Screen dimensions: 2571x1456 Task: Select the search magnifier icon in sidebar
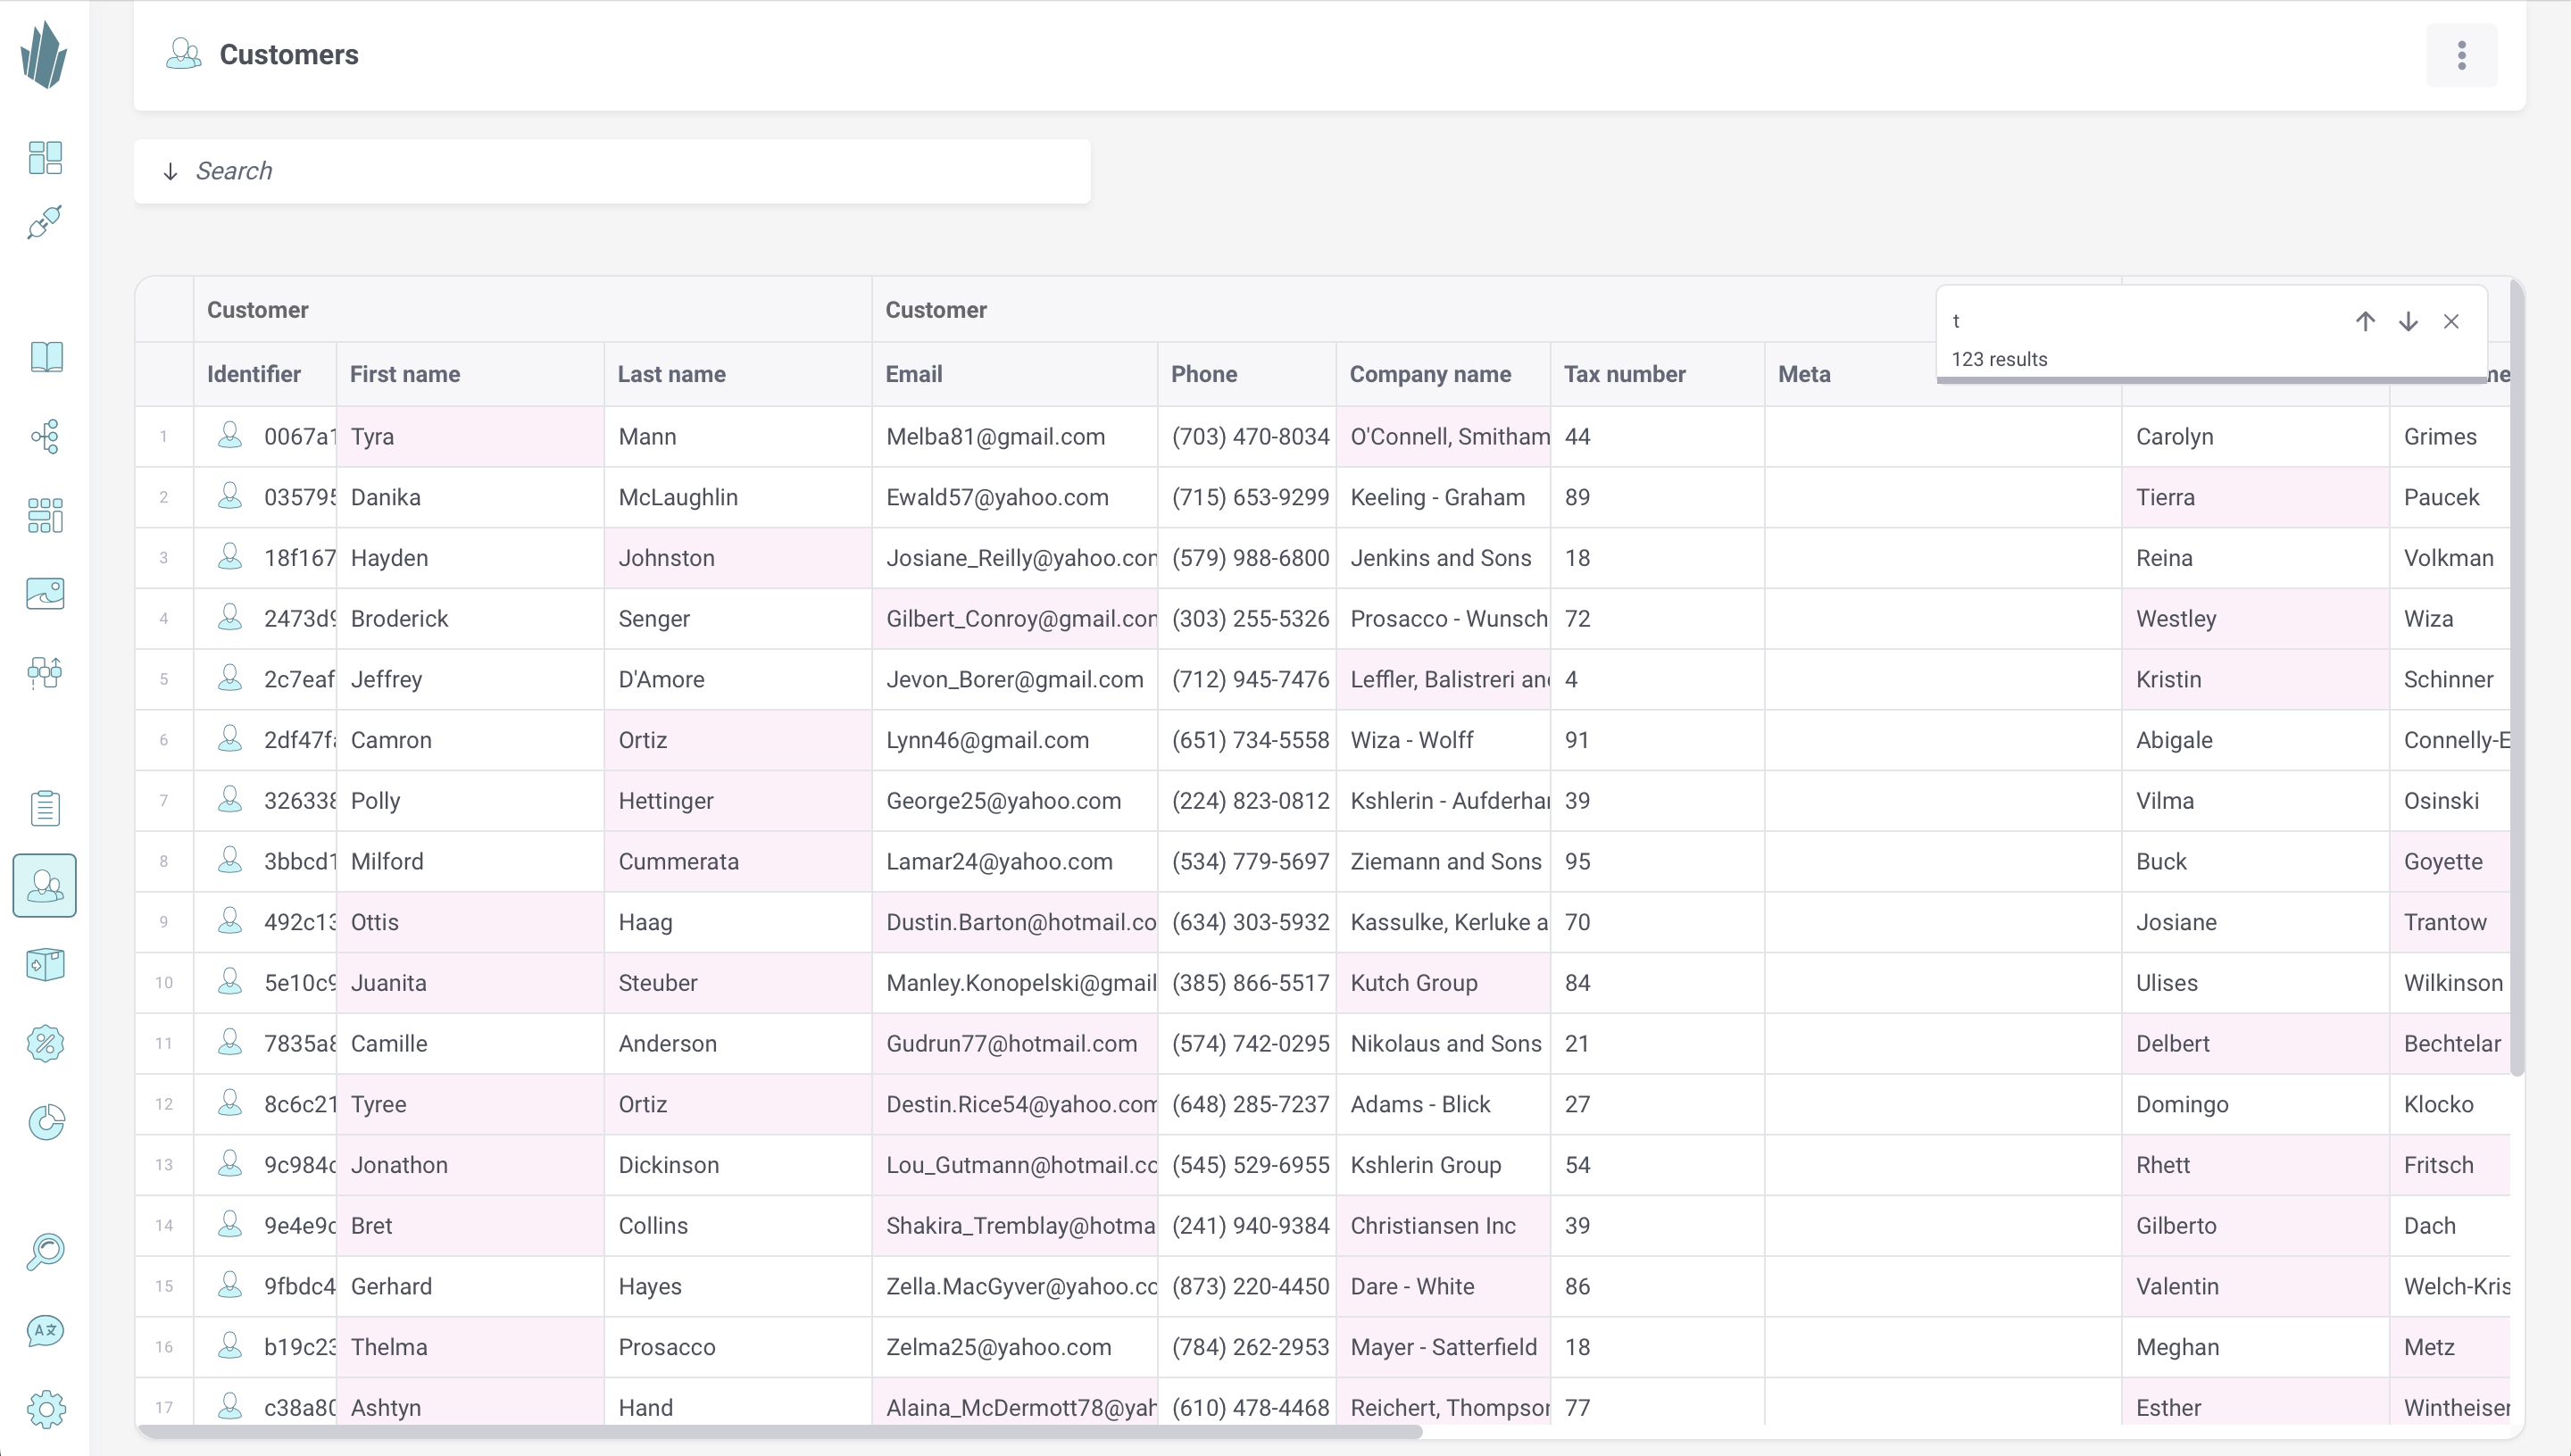coord(47,1252)
